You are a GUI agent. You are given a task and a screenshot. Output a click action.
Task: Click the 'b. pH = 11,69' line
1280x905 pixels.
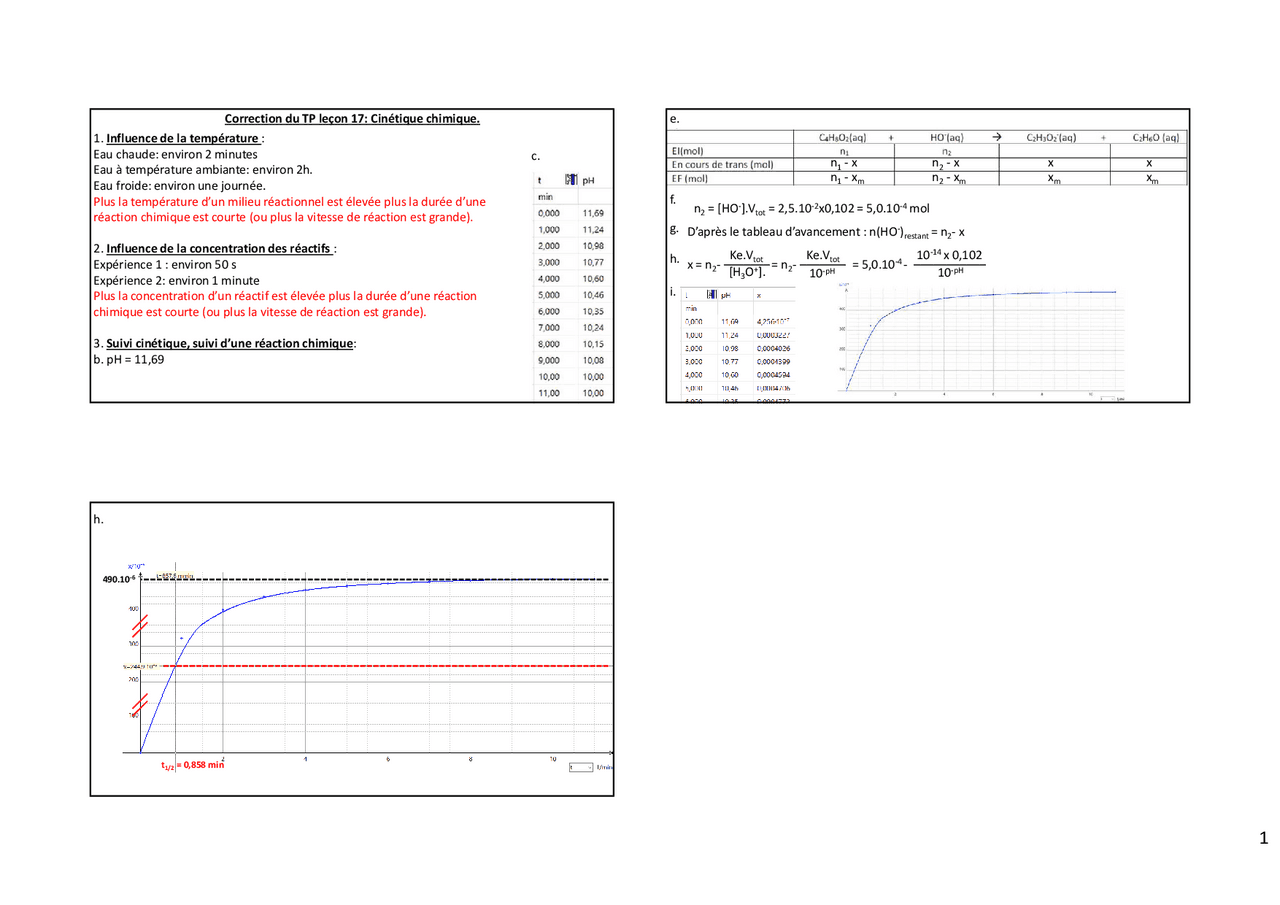click(x=128, y=360)
